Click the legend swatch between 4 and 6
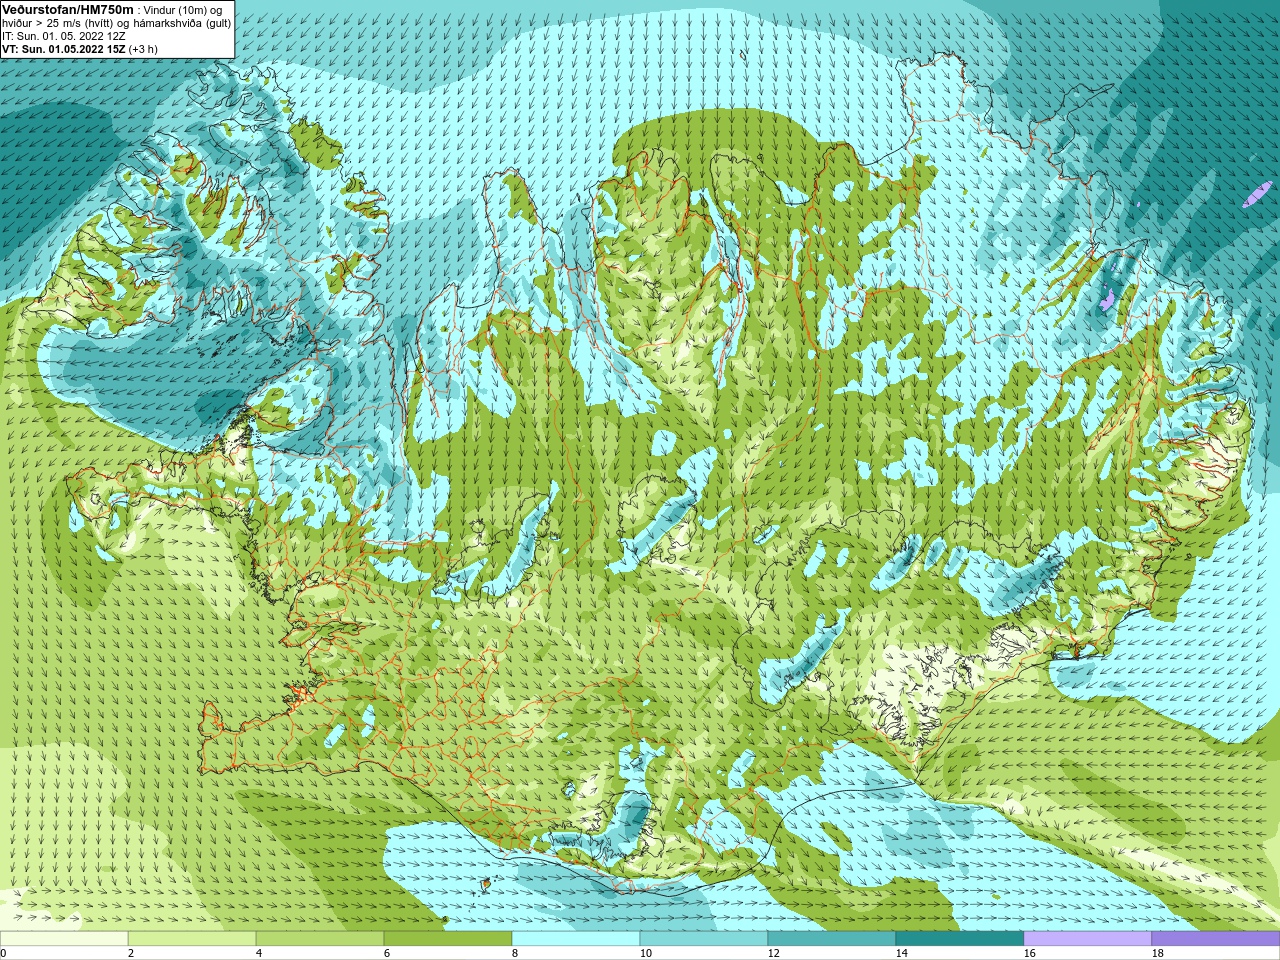The width and height of the screenshot is (1280, 960). click(320, 939)
